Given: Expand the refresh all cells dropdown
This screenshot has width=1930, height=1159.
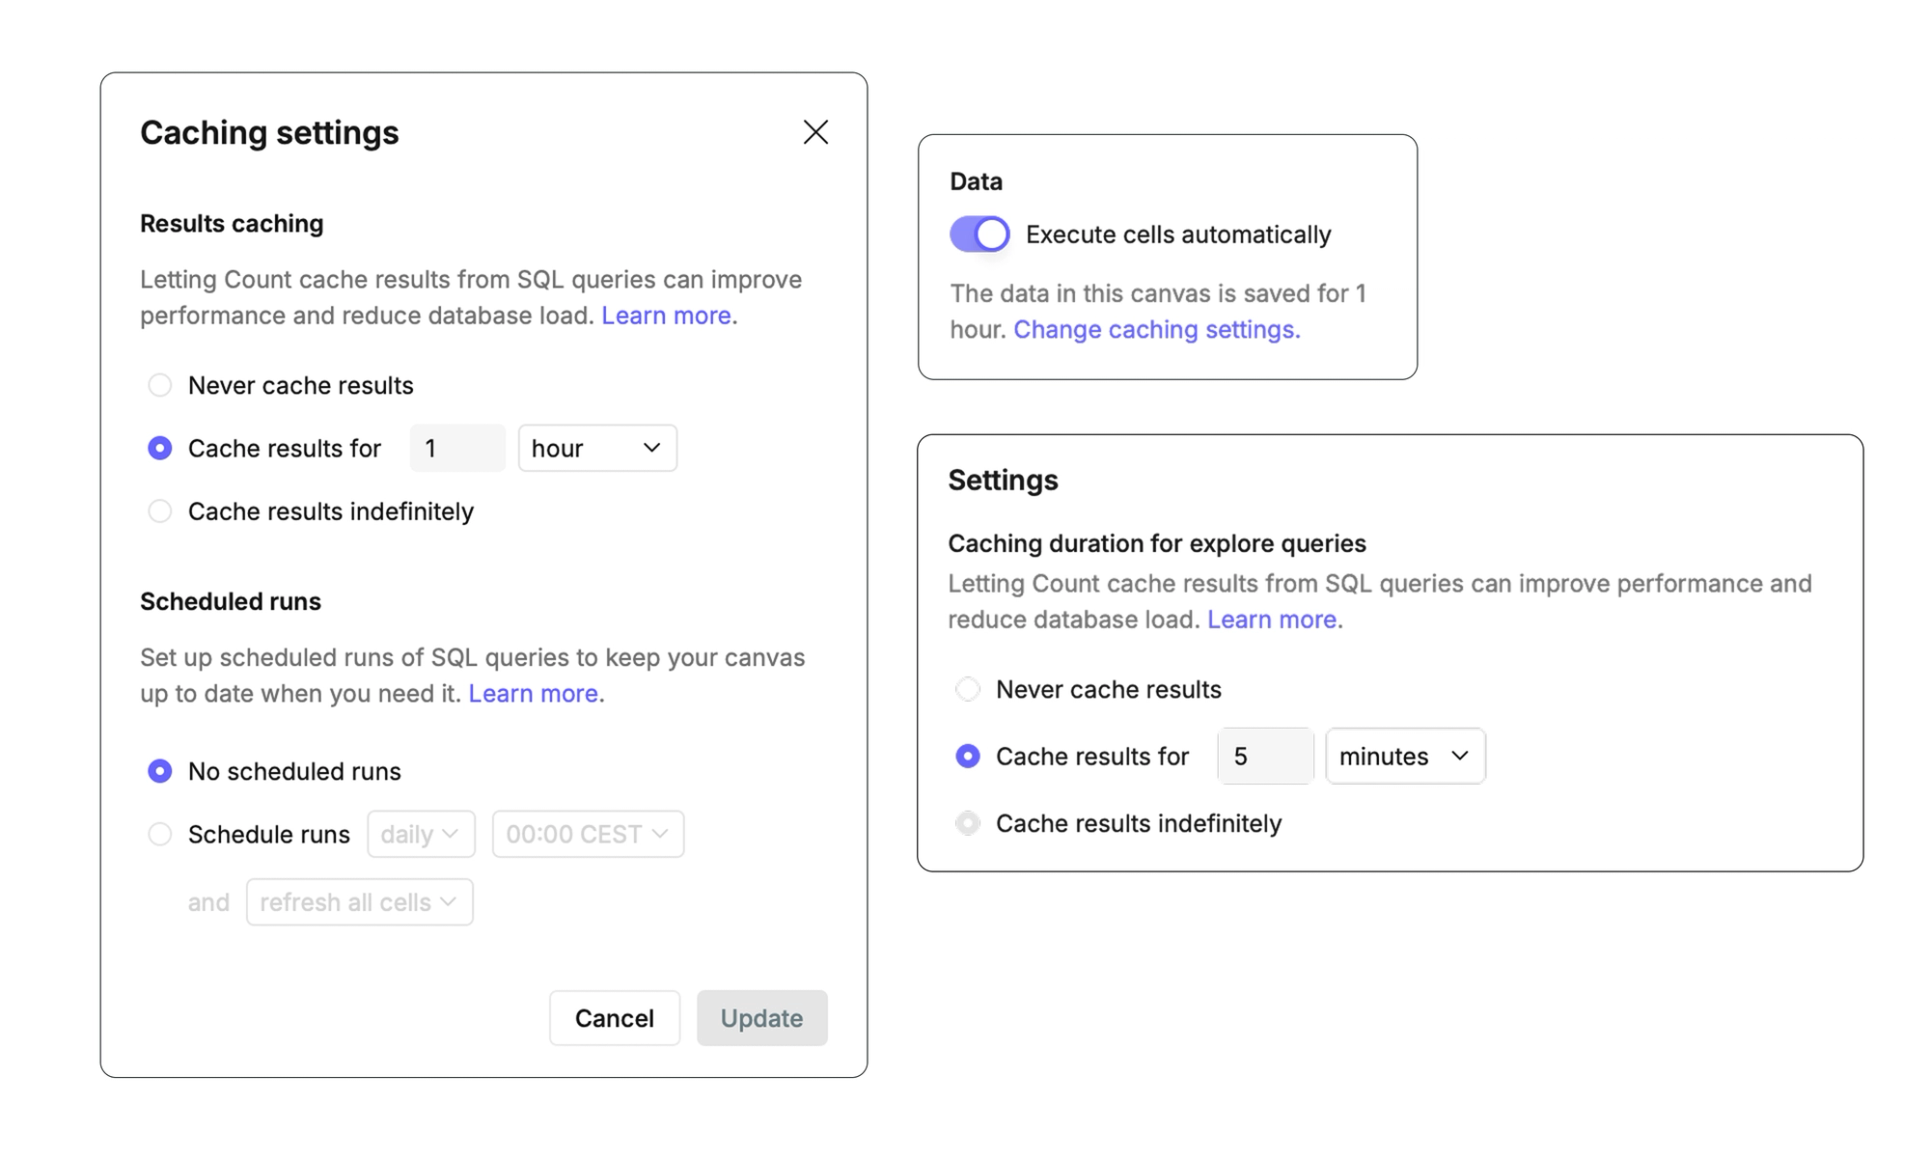Looking at the screenshot, I should pos(359,901).
